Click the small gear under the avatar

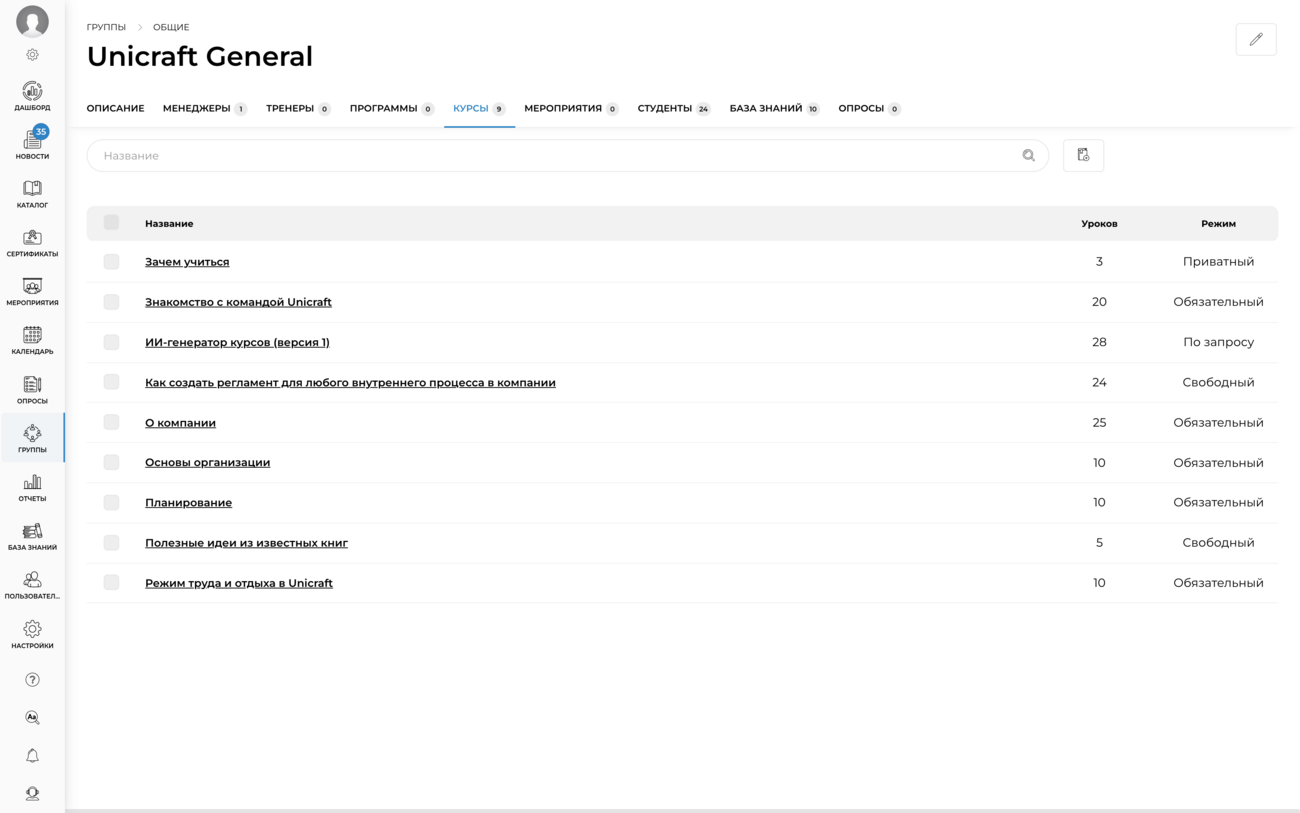click(32, 55)
